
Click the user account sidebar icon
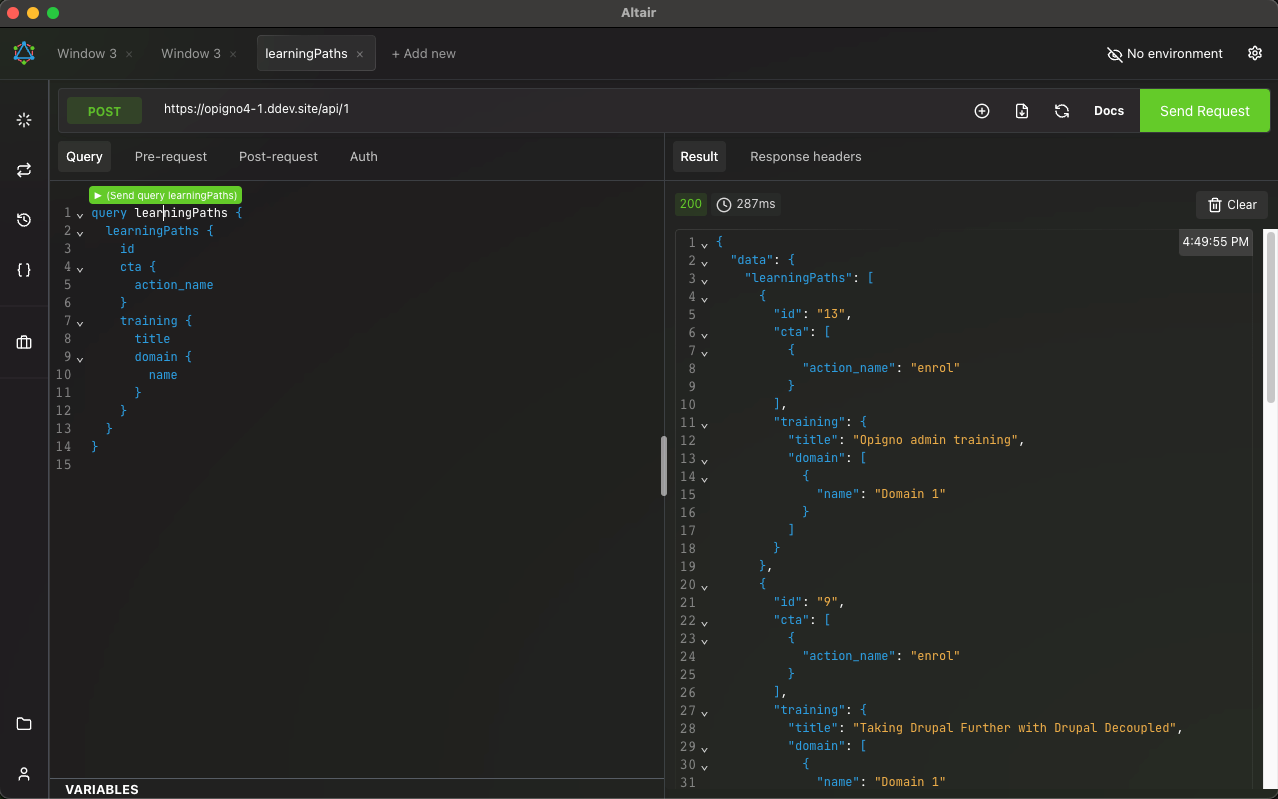(24, 774)
